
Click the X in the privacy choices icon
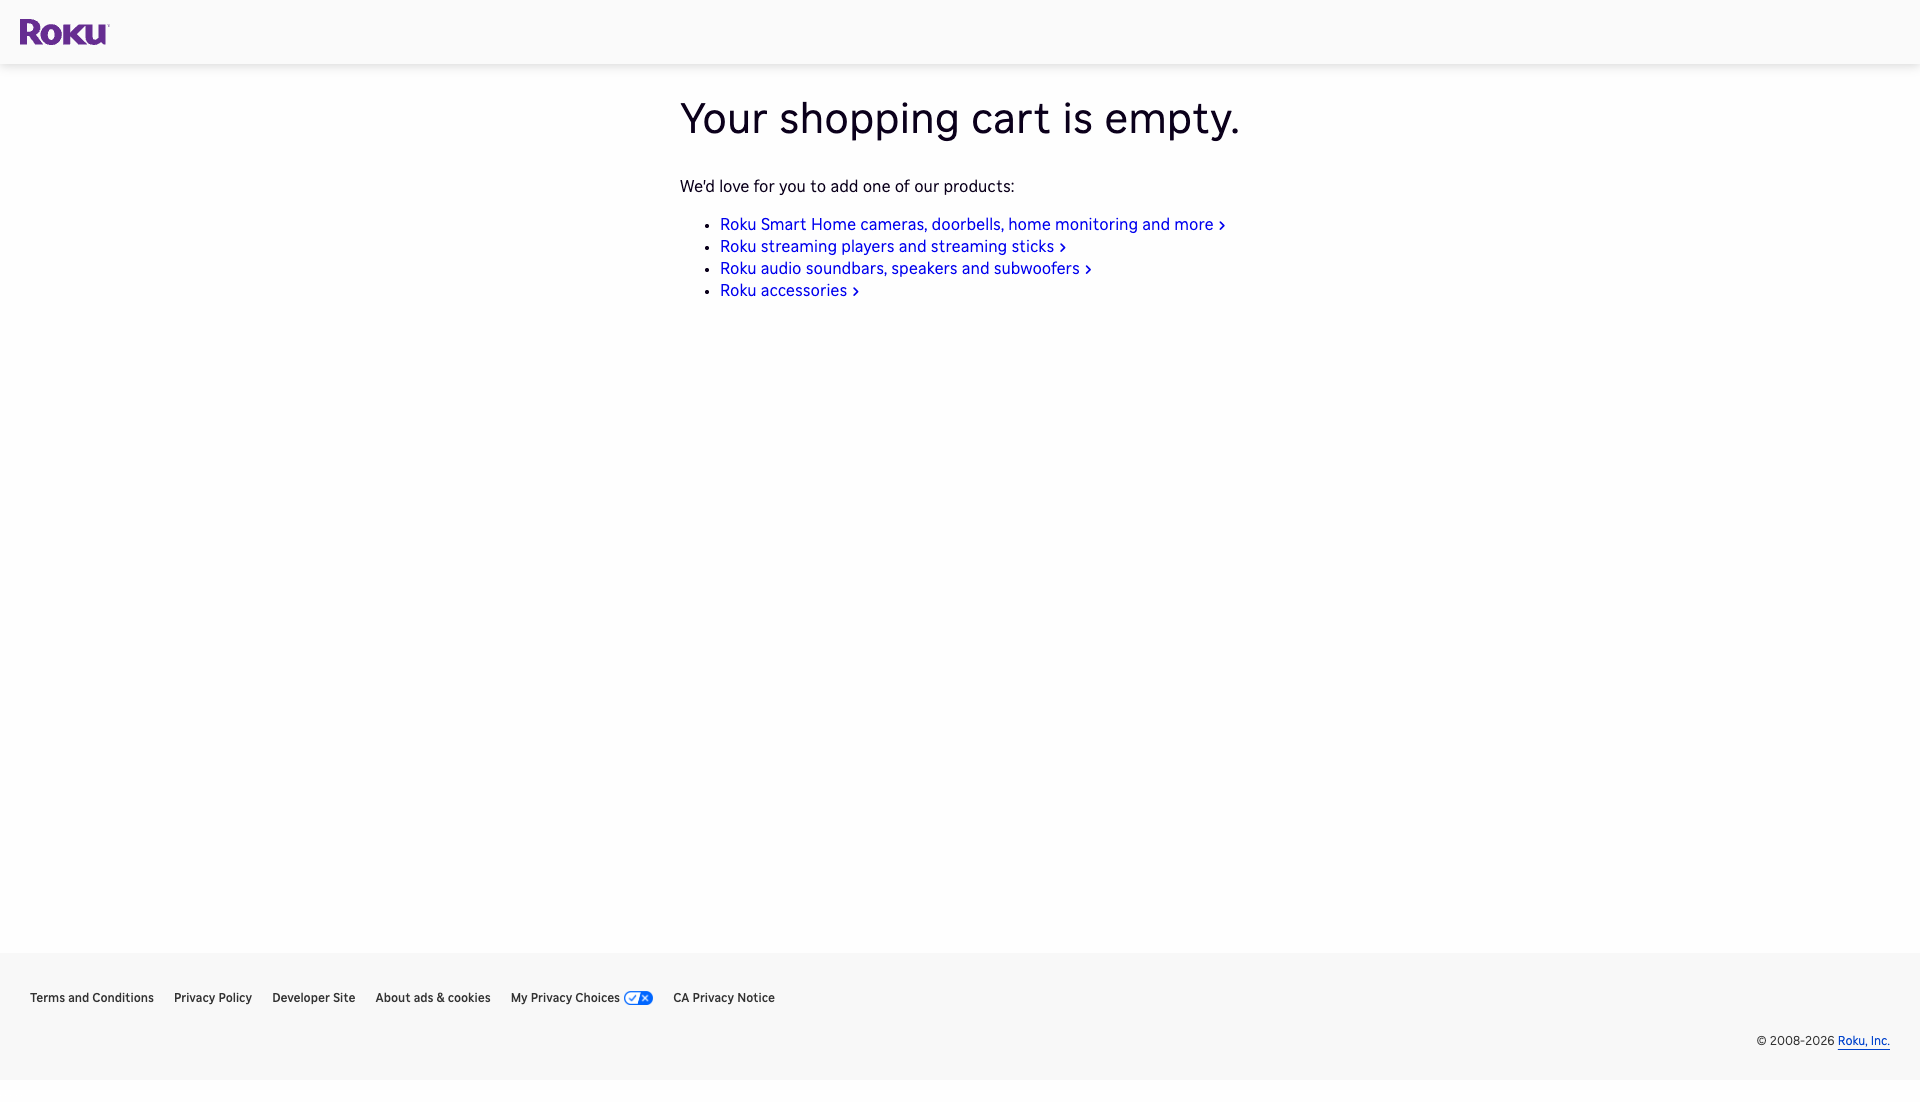point(644,998)
